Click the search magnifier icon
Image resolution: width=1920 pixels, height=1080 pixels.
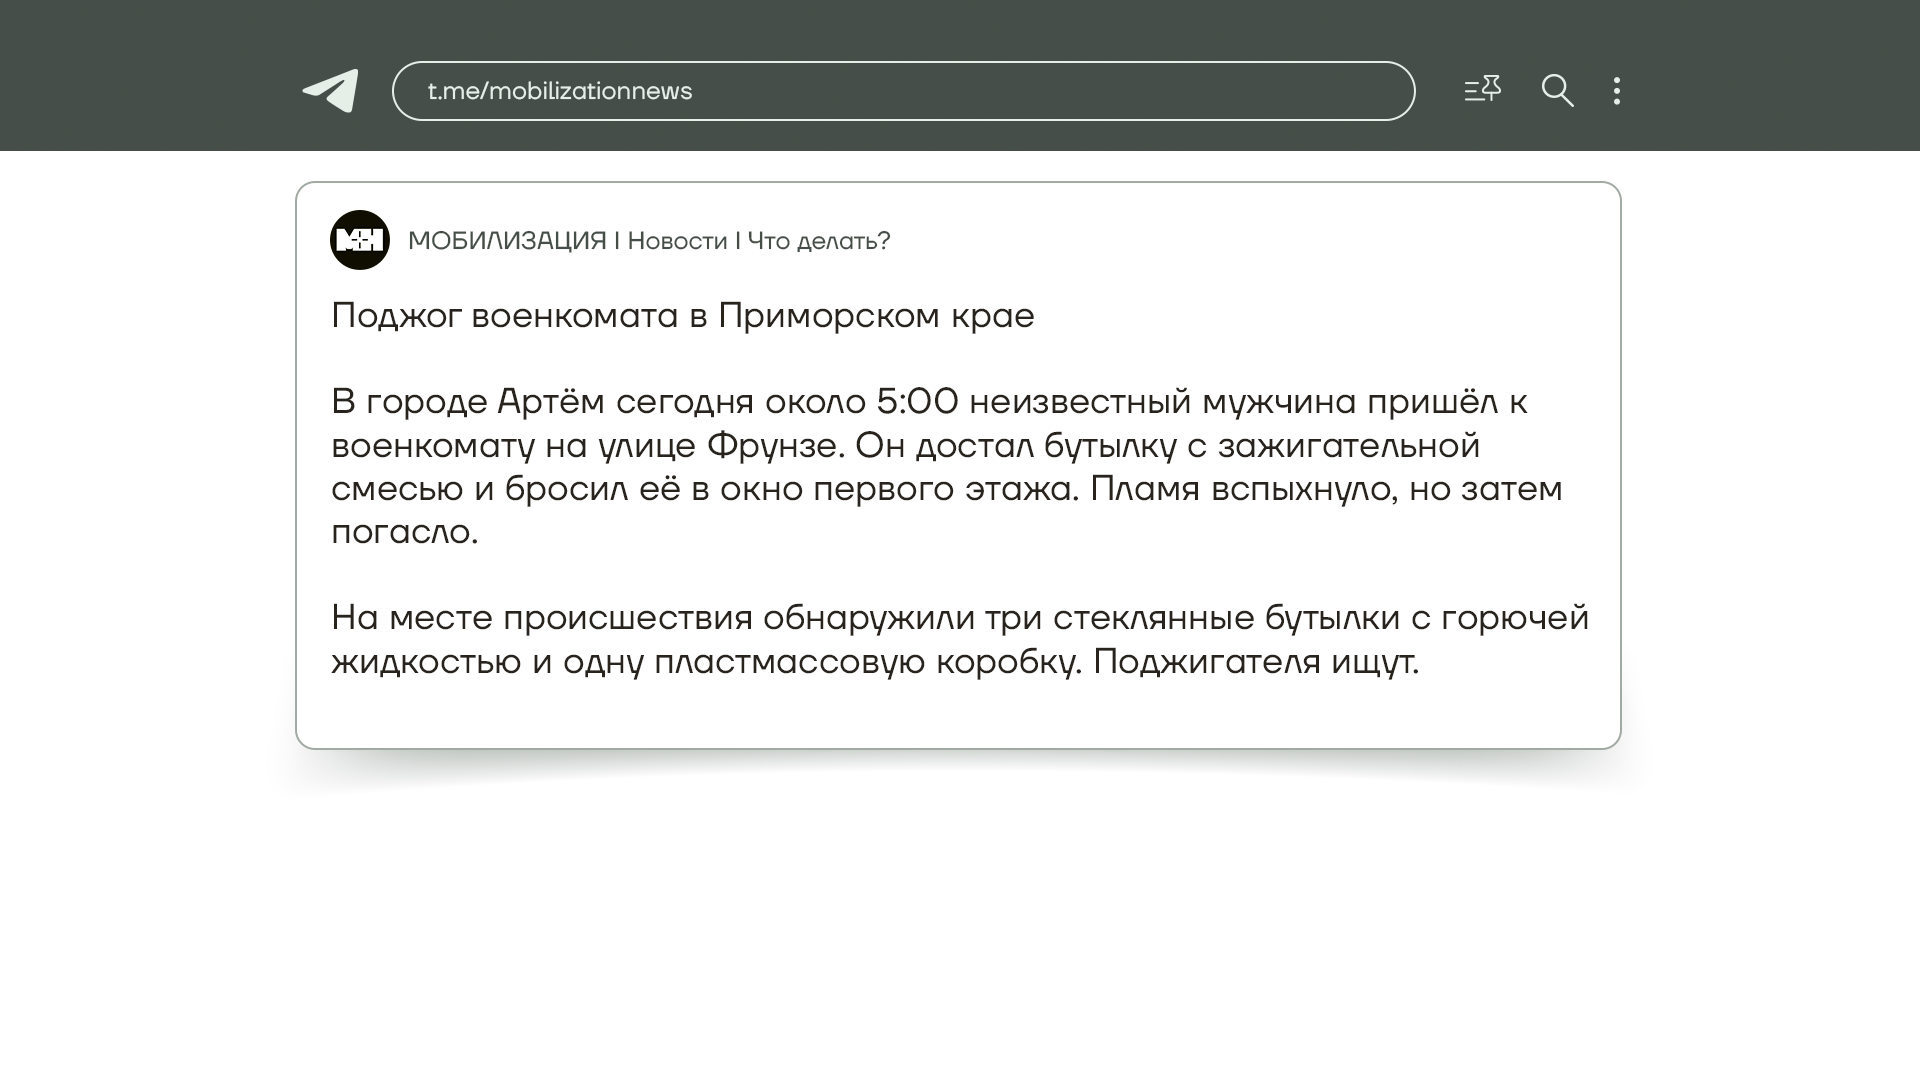[1557, 91]
